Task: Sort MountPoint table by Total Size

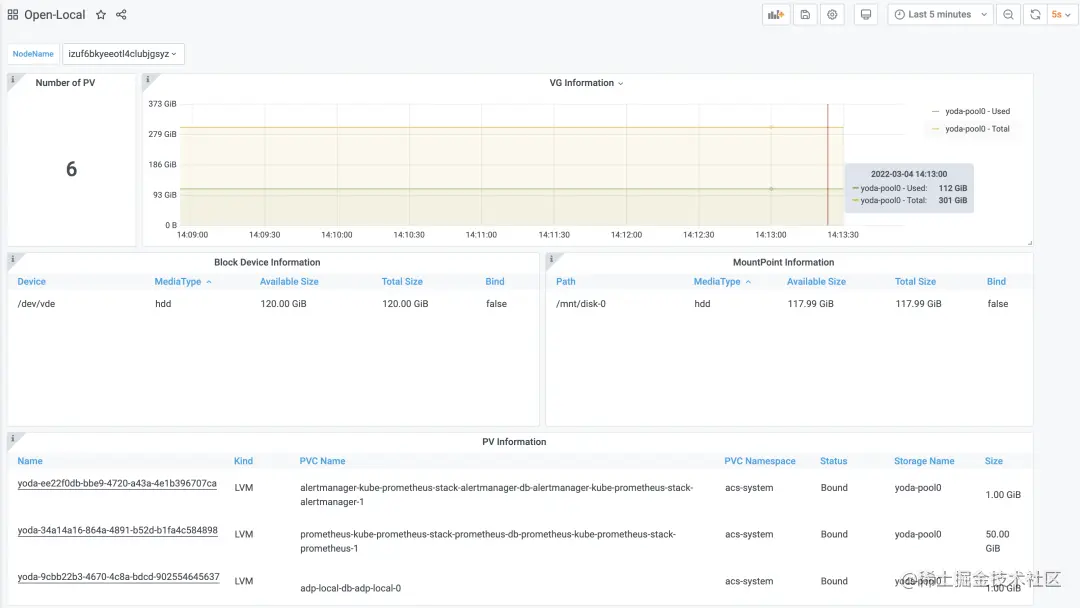Action: coord(915,282)
